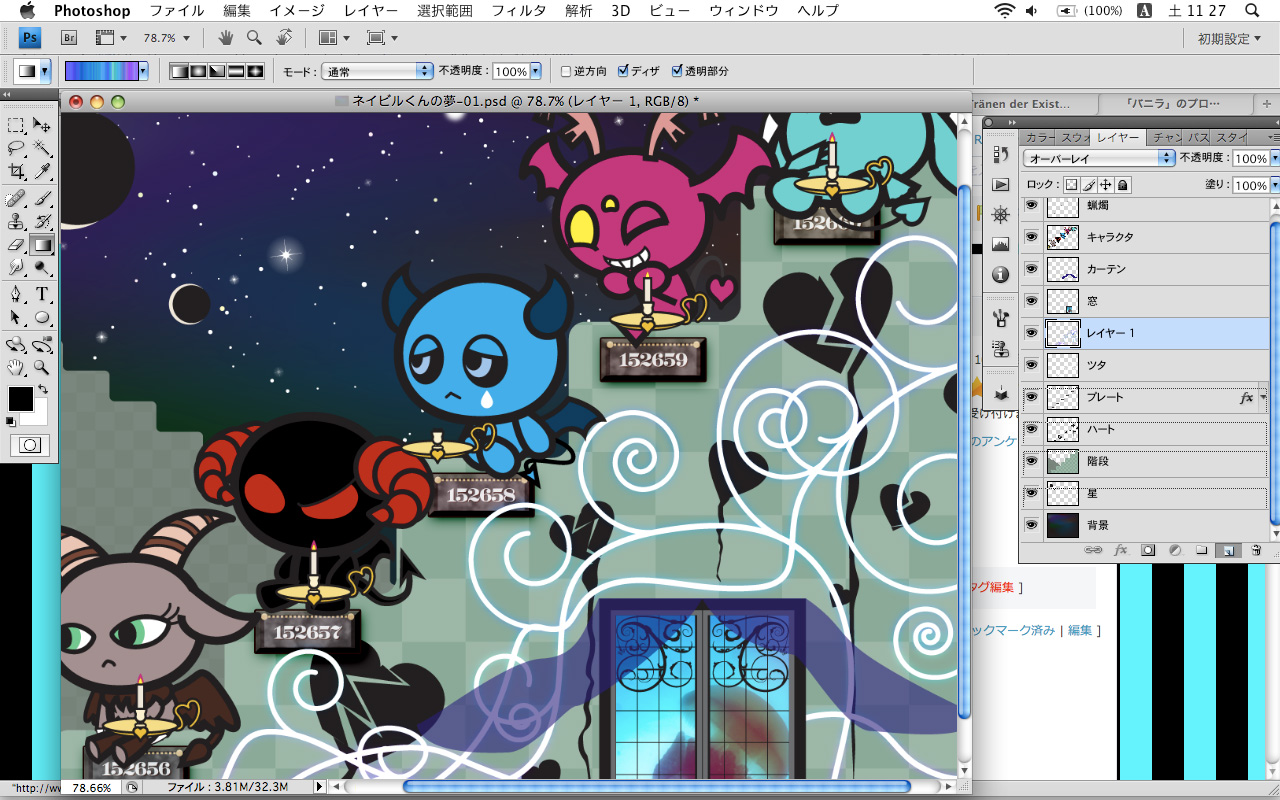Viewport: 1280px width, 800px height.
Task: Open Spotlight search in the menu bar
Action: (x=1251, y=11)
